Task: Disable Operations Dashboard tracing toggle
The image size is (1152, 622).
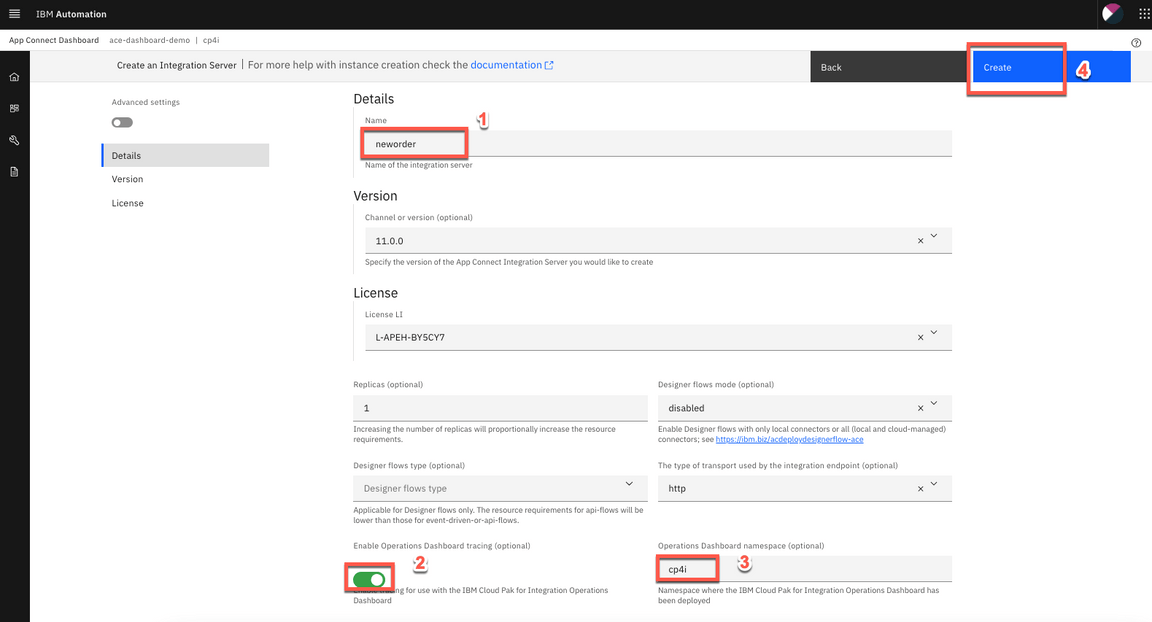Action: point(369,579)
